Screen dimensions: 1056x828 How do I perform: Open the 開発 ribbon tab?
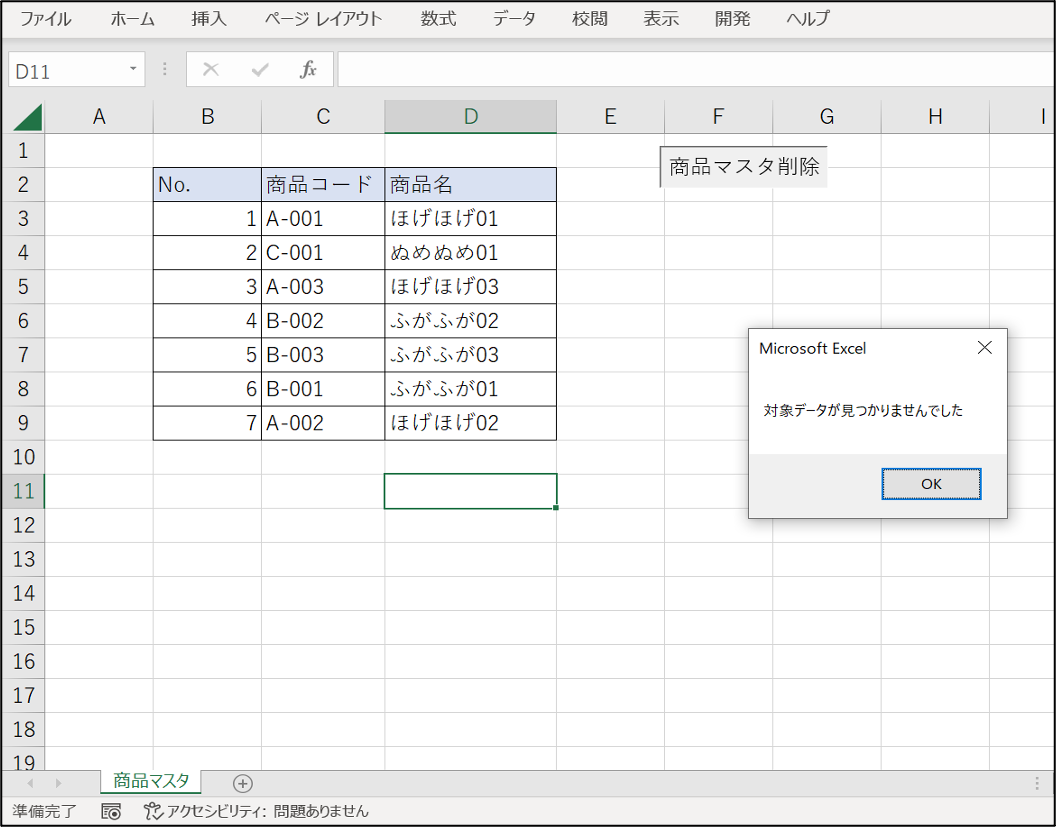732,19
